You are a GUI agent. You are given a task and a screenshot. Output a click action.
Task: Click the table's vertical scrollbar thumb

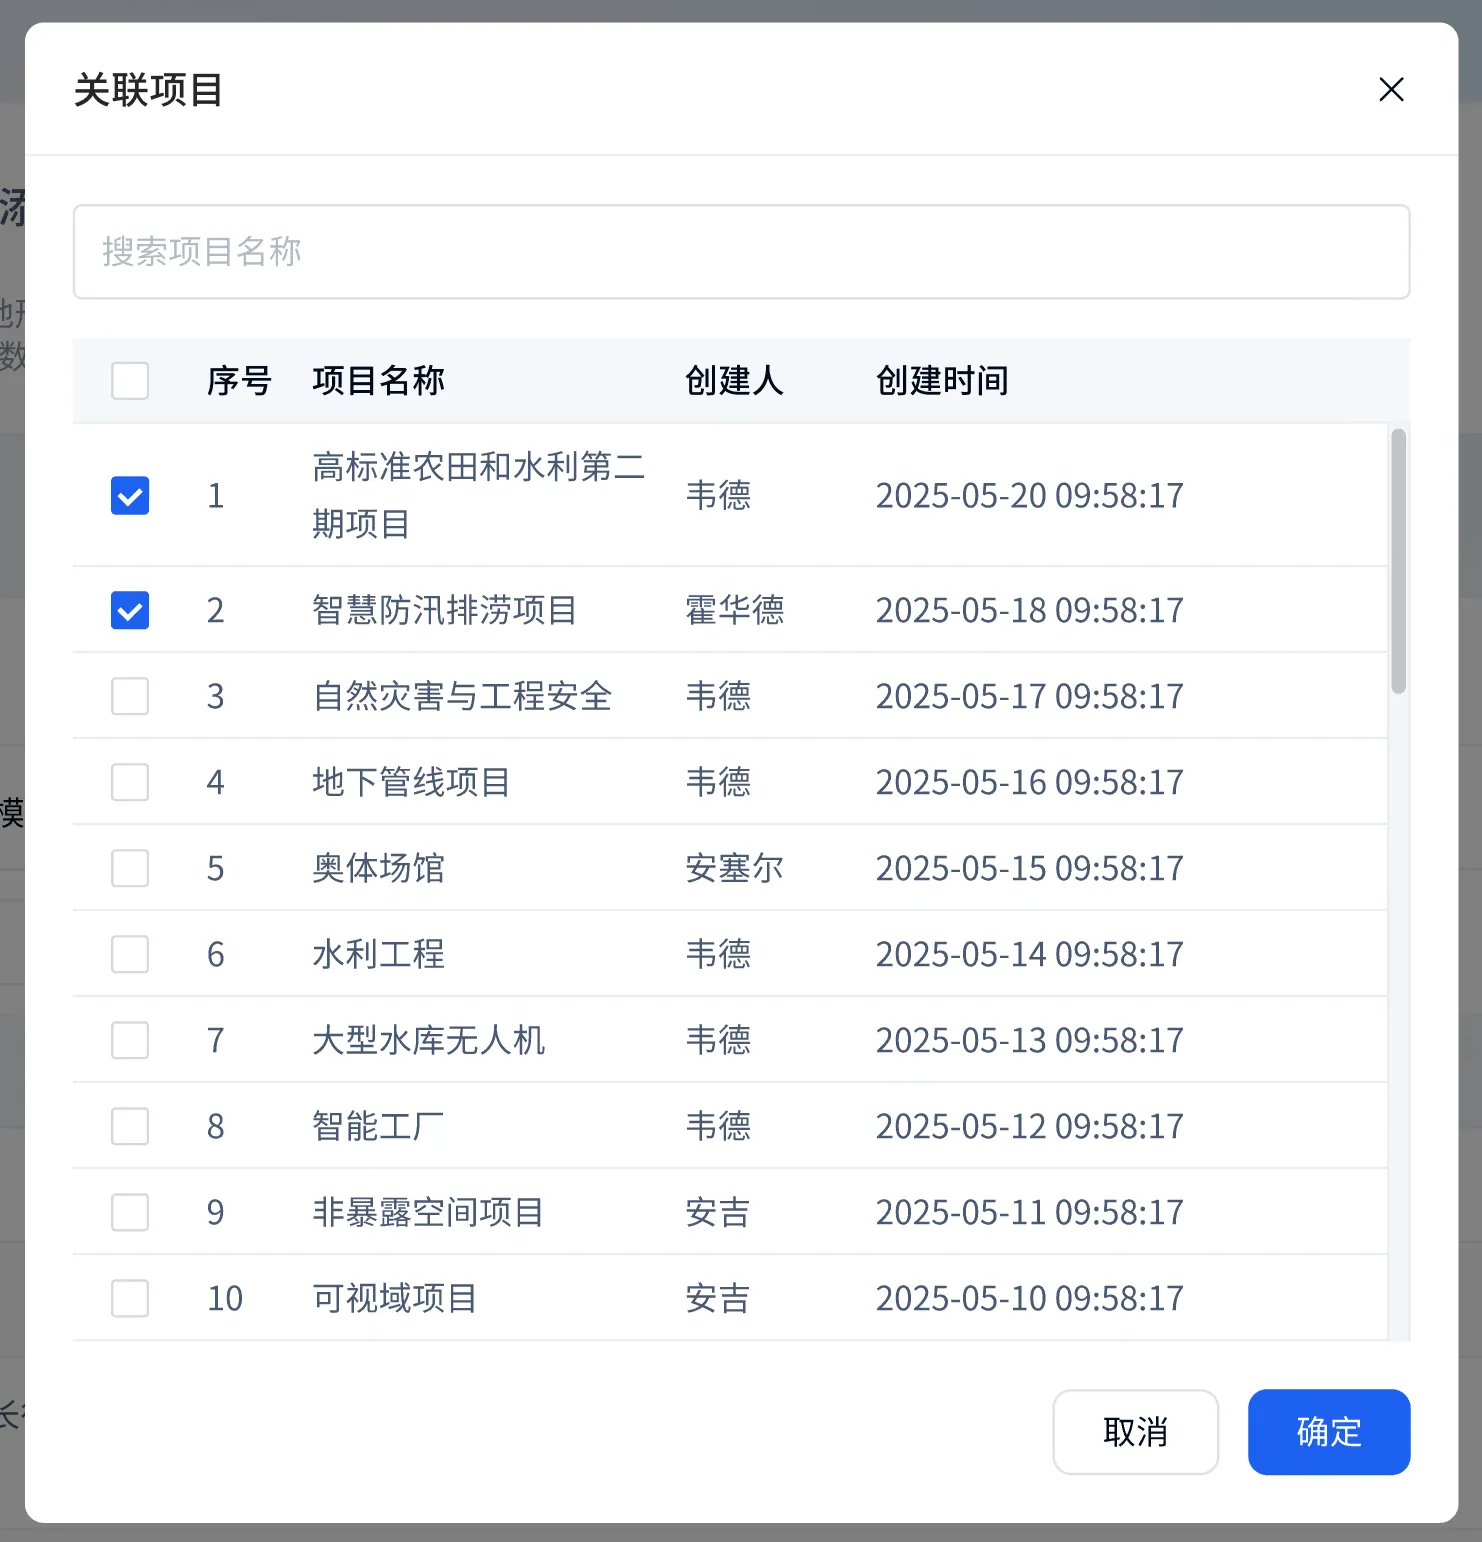[x=1398, y=561]
